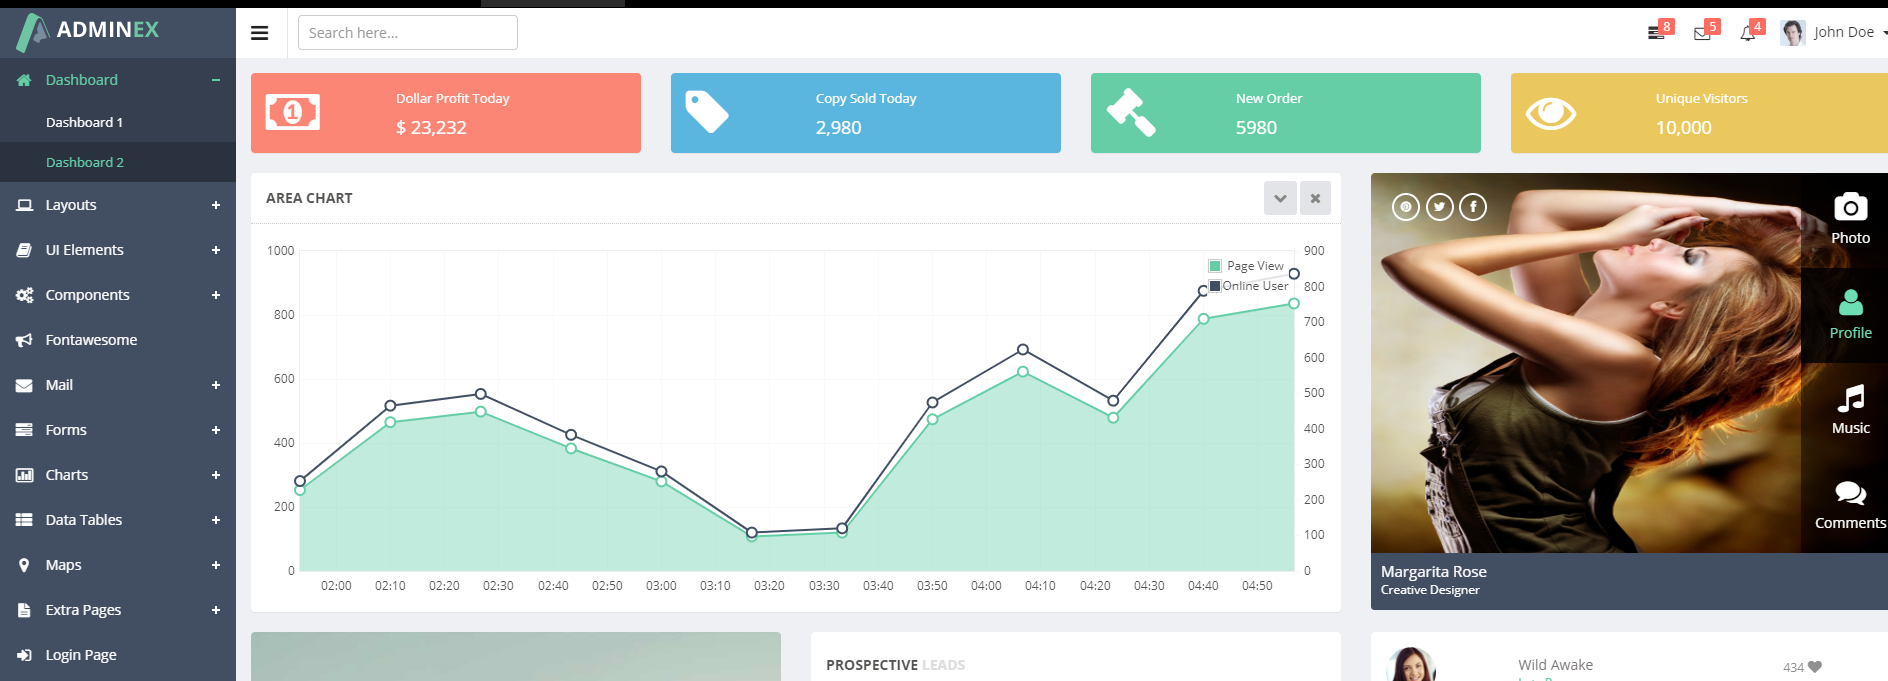The width and height of the screenshot is (1888, 681).
Task: Select Dashboard 1 in the sidebar
Action: pos(84,122)
